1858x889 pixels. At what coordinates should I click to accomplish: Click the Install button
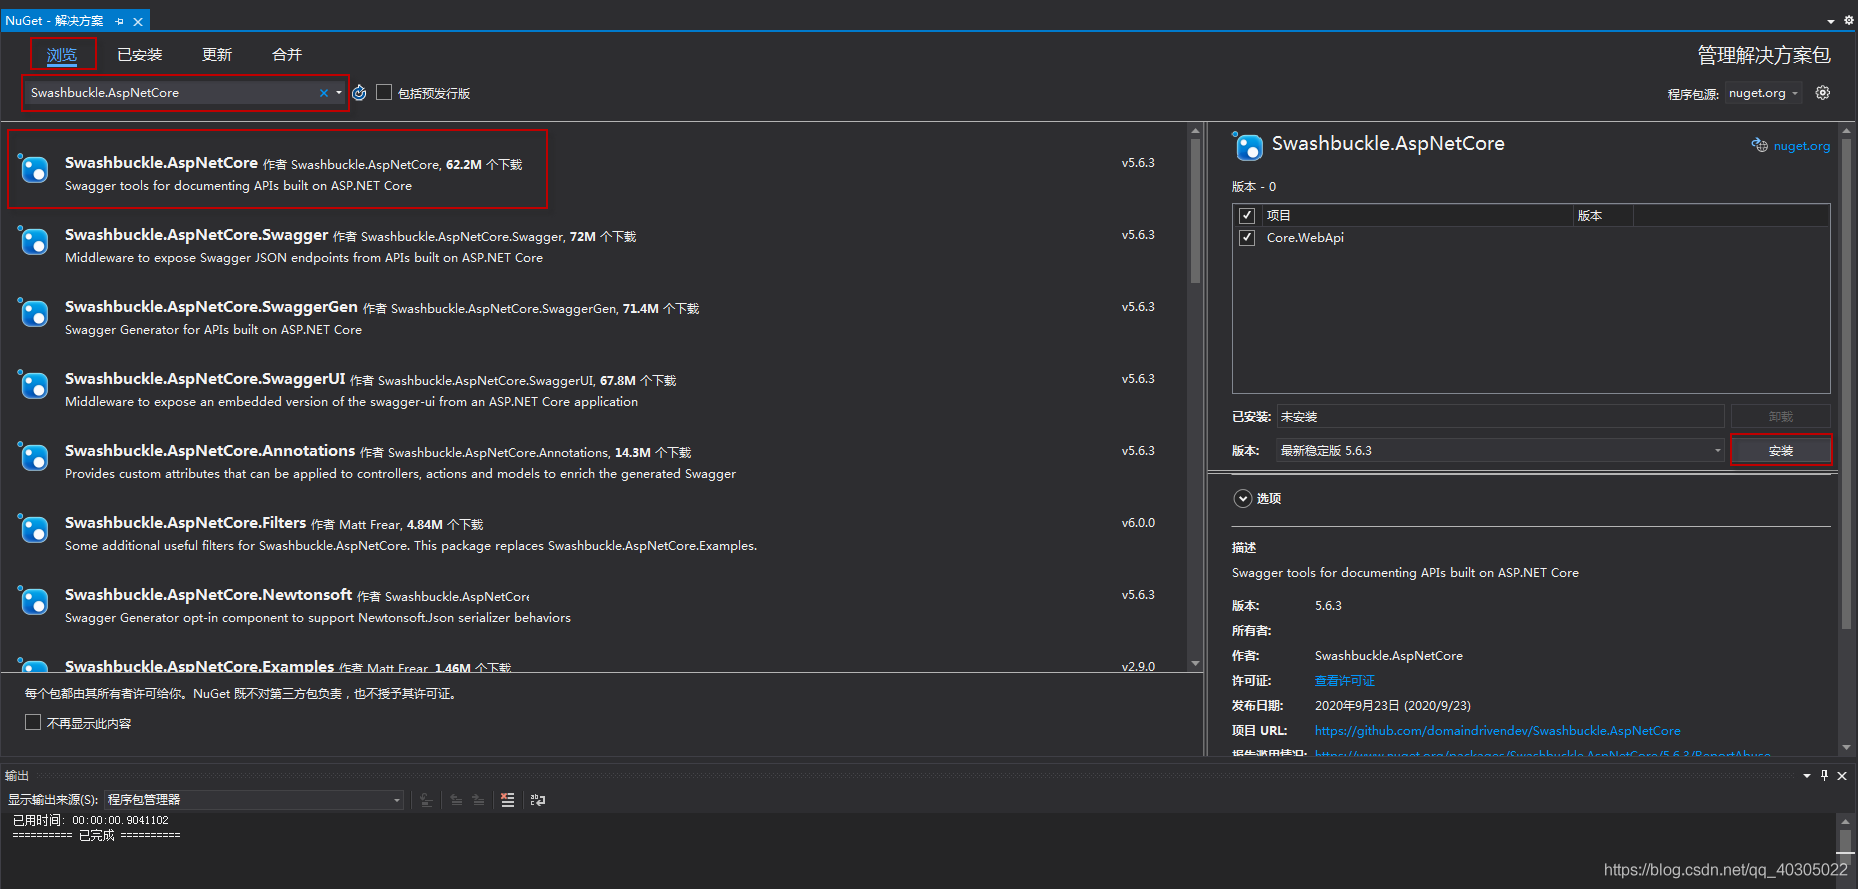coord(1781,450)
